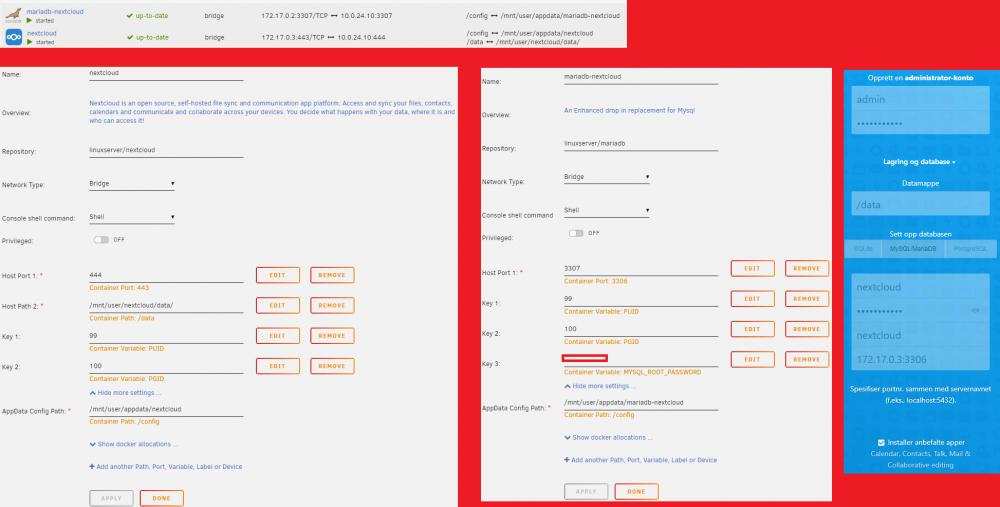Add another Path, Port, Variable in nextcloud form
The height and width of the screenshot is (507, 1000).
(166, 467)
